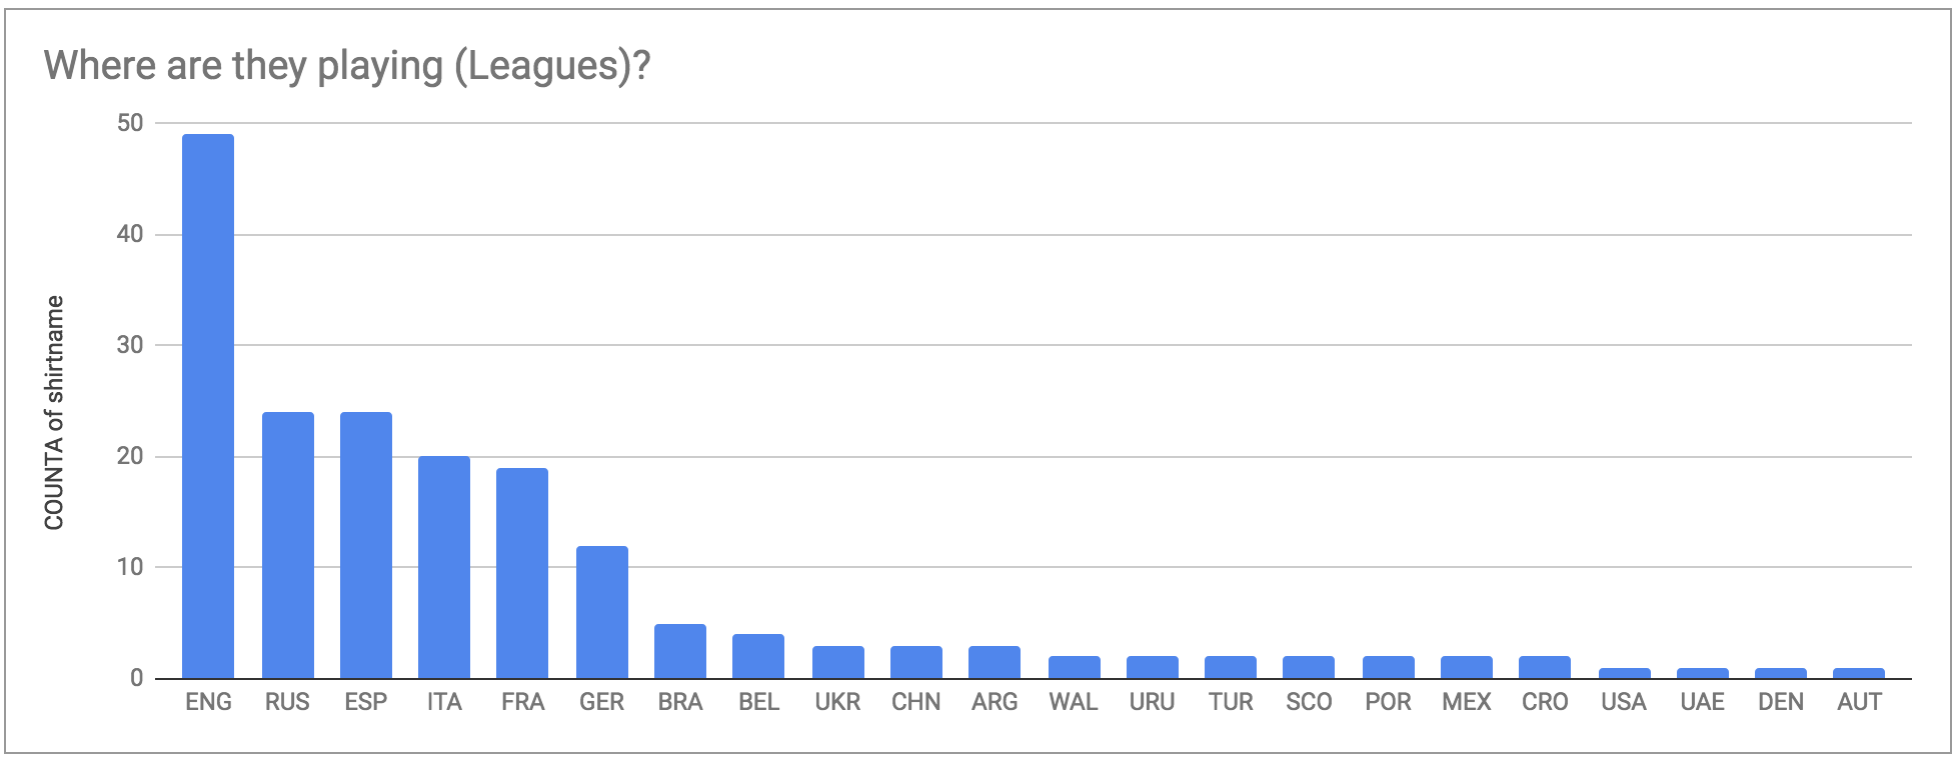Select the USA bar
Viewport: 1960px width, 758px height.
tap(1624, 673)
